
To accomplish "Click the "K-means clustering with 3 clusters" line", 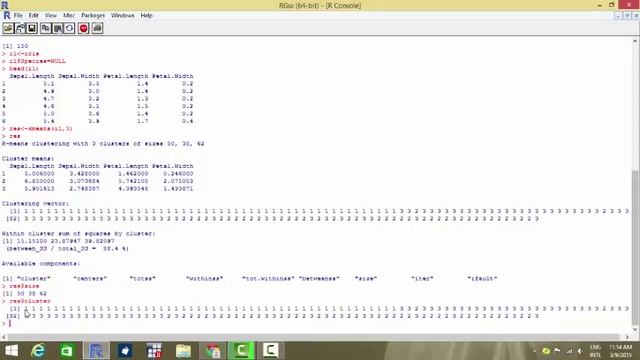I will pos(103,144).
